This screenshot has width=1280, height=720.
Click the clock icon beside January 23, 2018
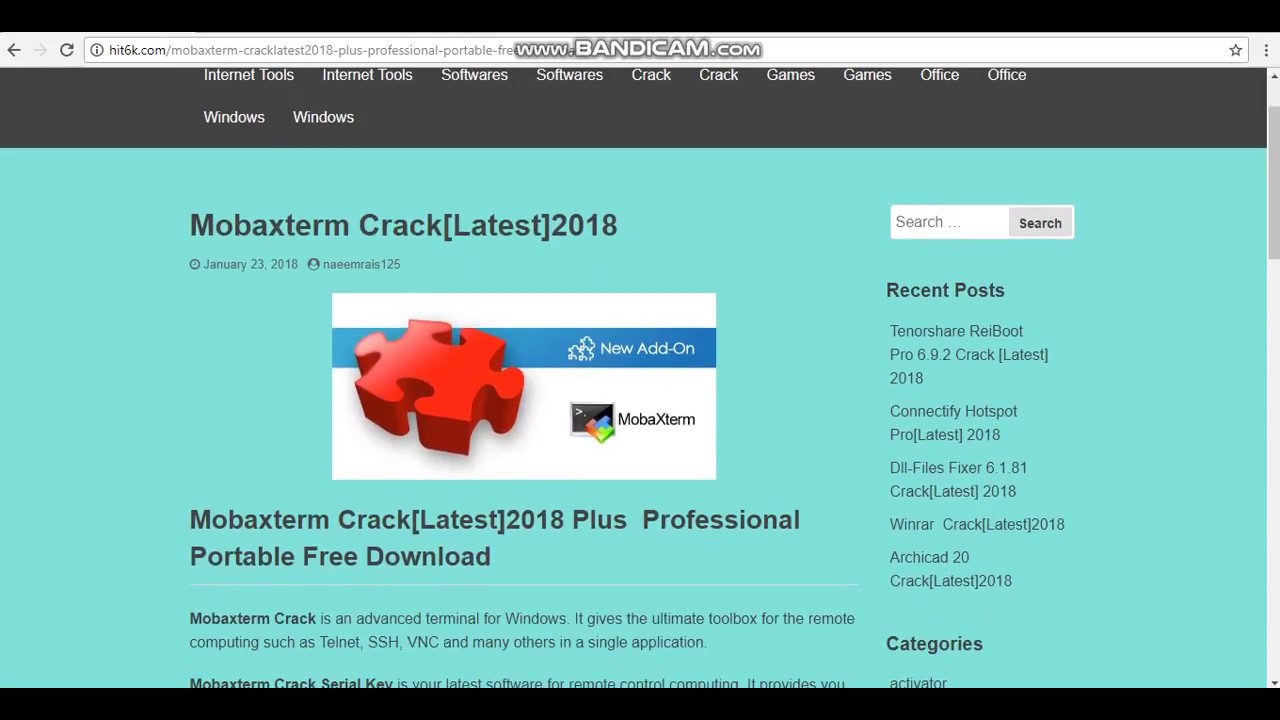coord(195,265)
